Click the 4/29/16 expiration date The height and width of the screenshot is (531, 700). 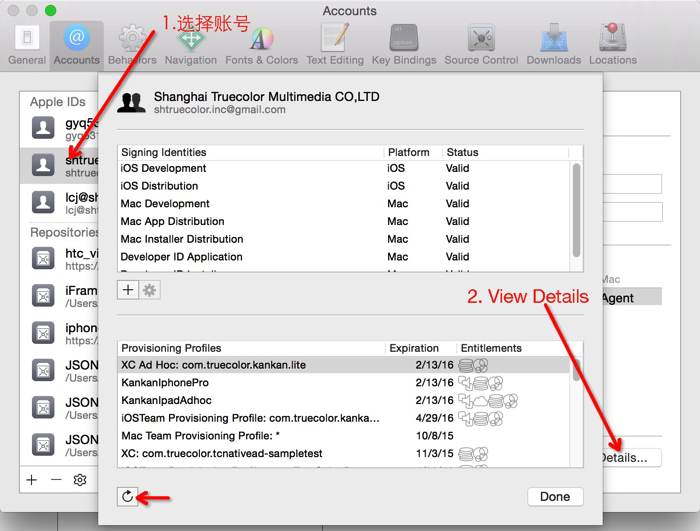434,418
